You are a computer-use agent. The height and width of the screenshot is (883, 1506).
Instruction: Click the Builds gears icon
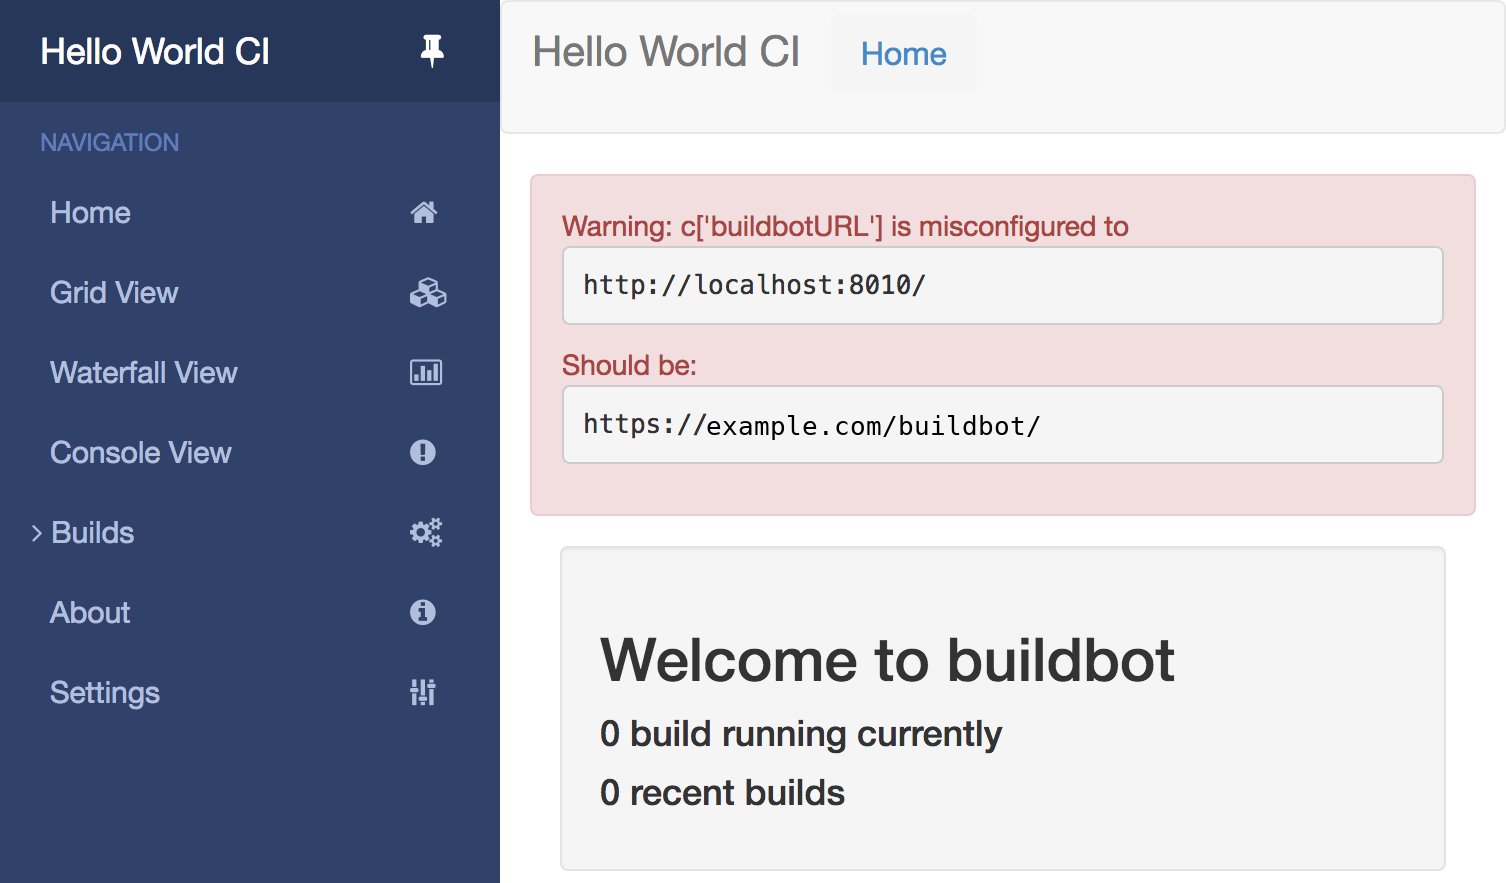click(x=426, y=532)
